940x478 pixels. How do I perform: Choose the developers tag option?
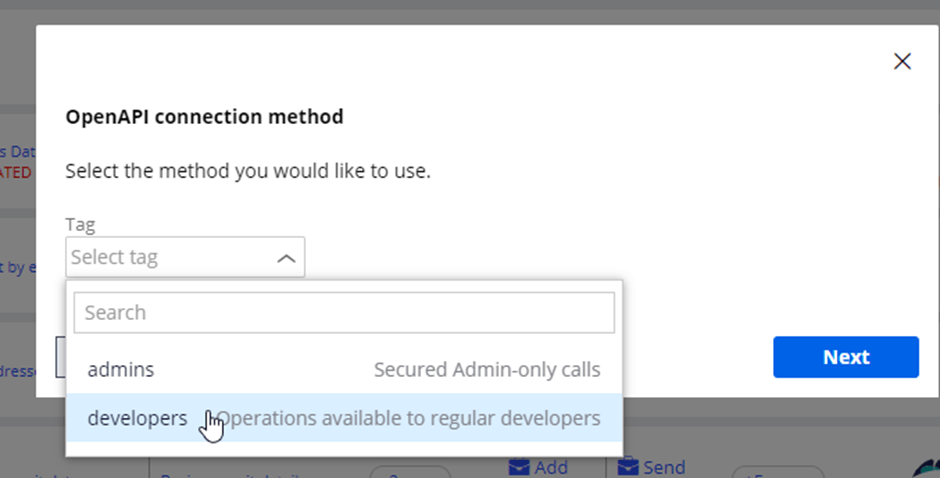coord(137,418)
